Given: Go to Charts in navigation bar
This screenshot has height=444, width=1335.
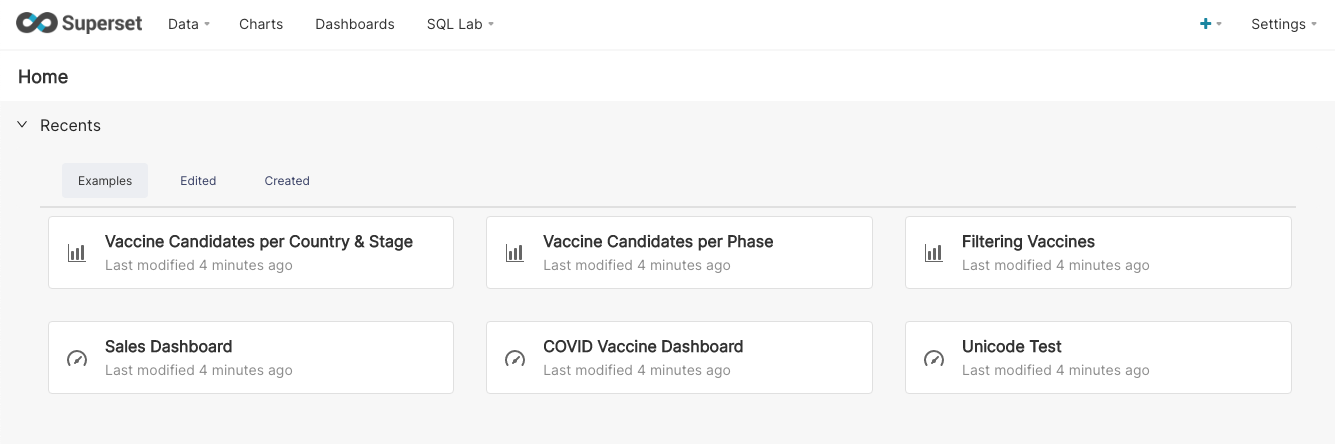Looking at the screenshot, I should 261,24.
